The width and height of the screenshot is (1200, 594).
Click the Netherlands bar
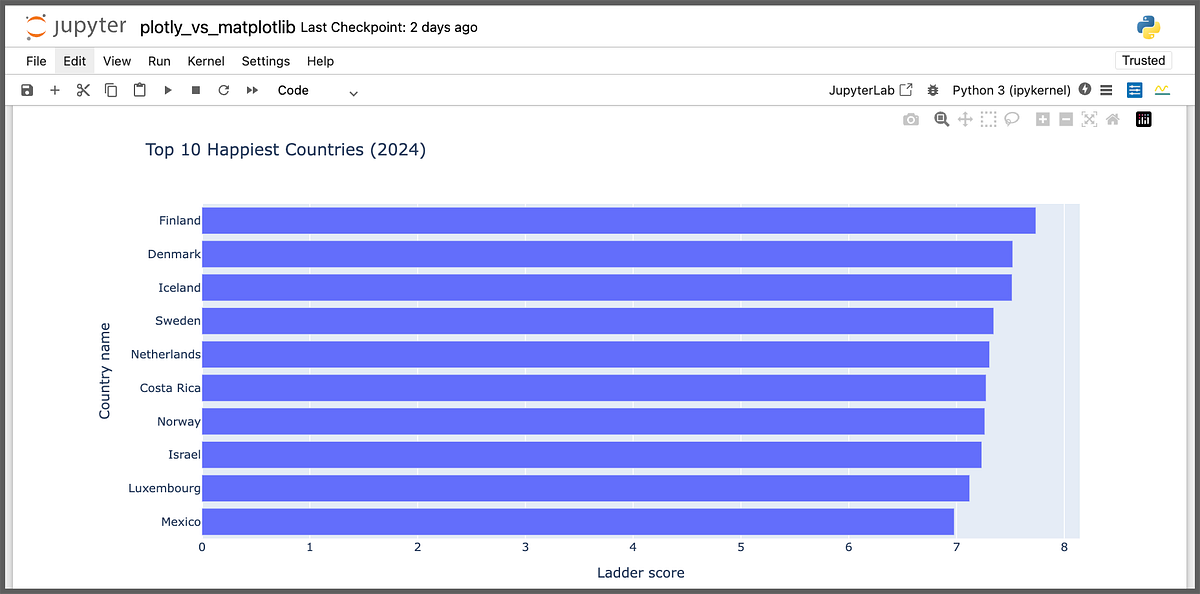pyautogui.click(x=595, y=354)
